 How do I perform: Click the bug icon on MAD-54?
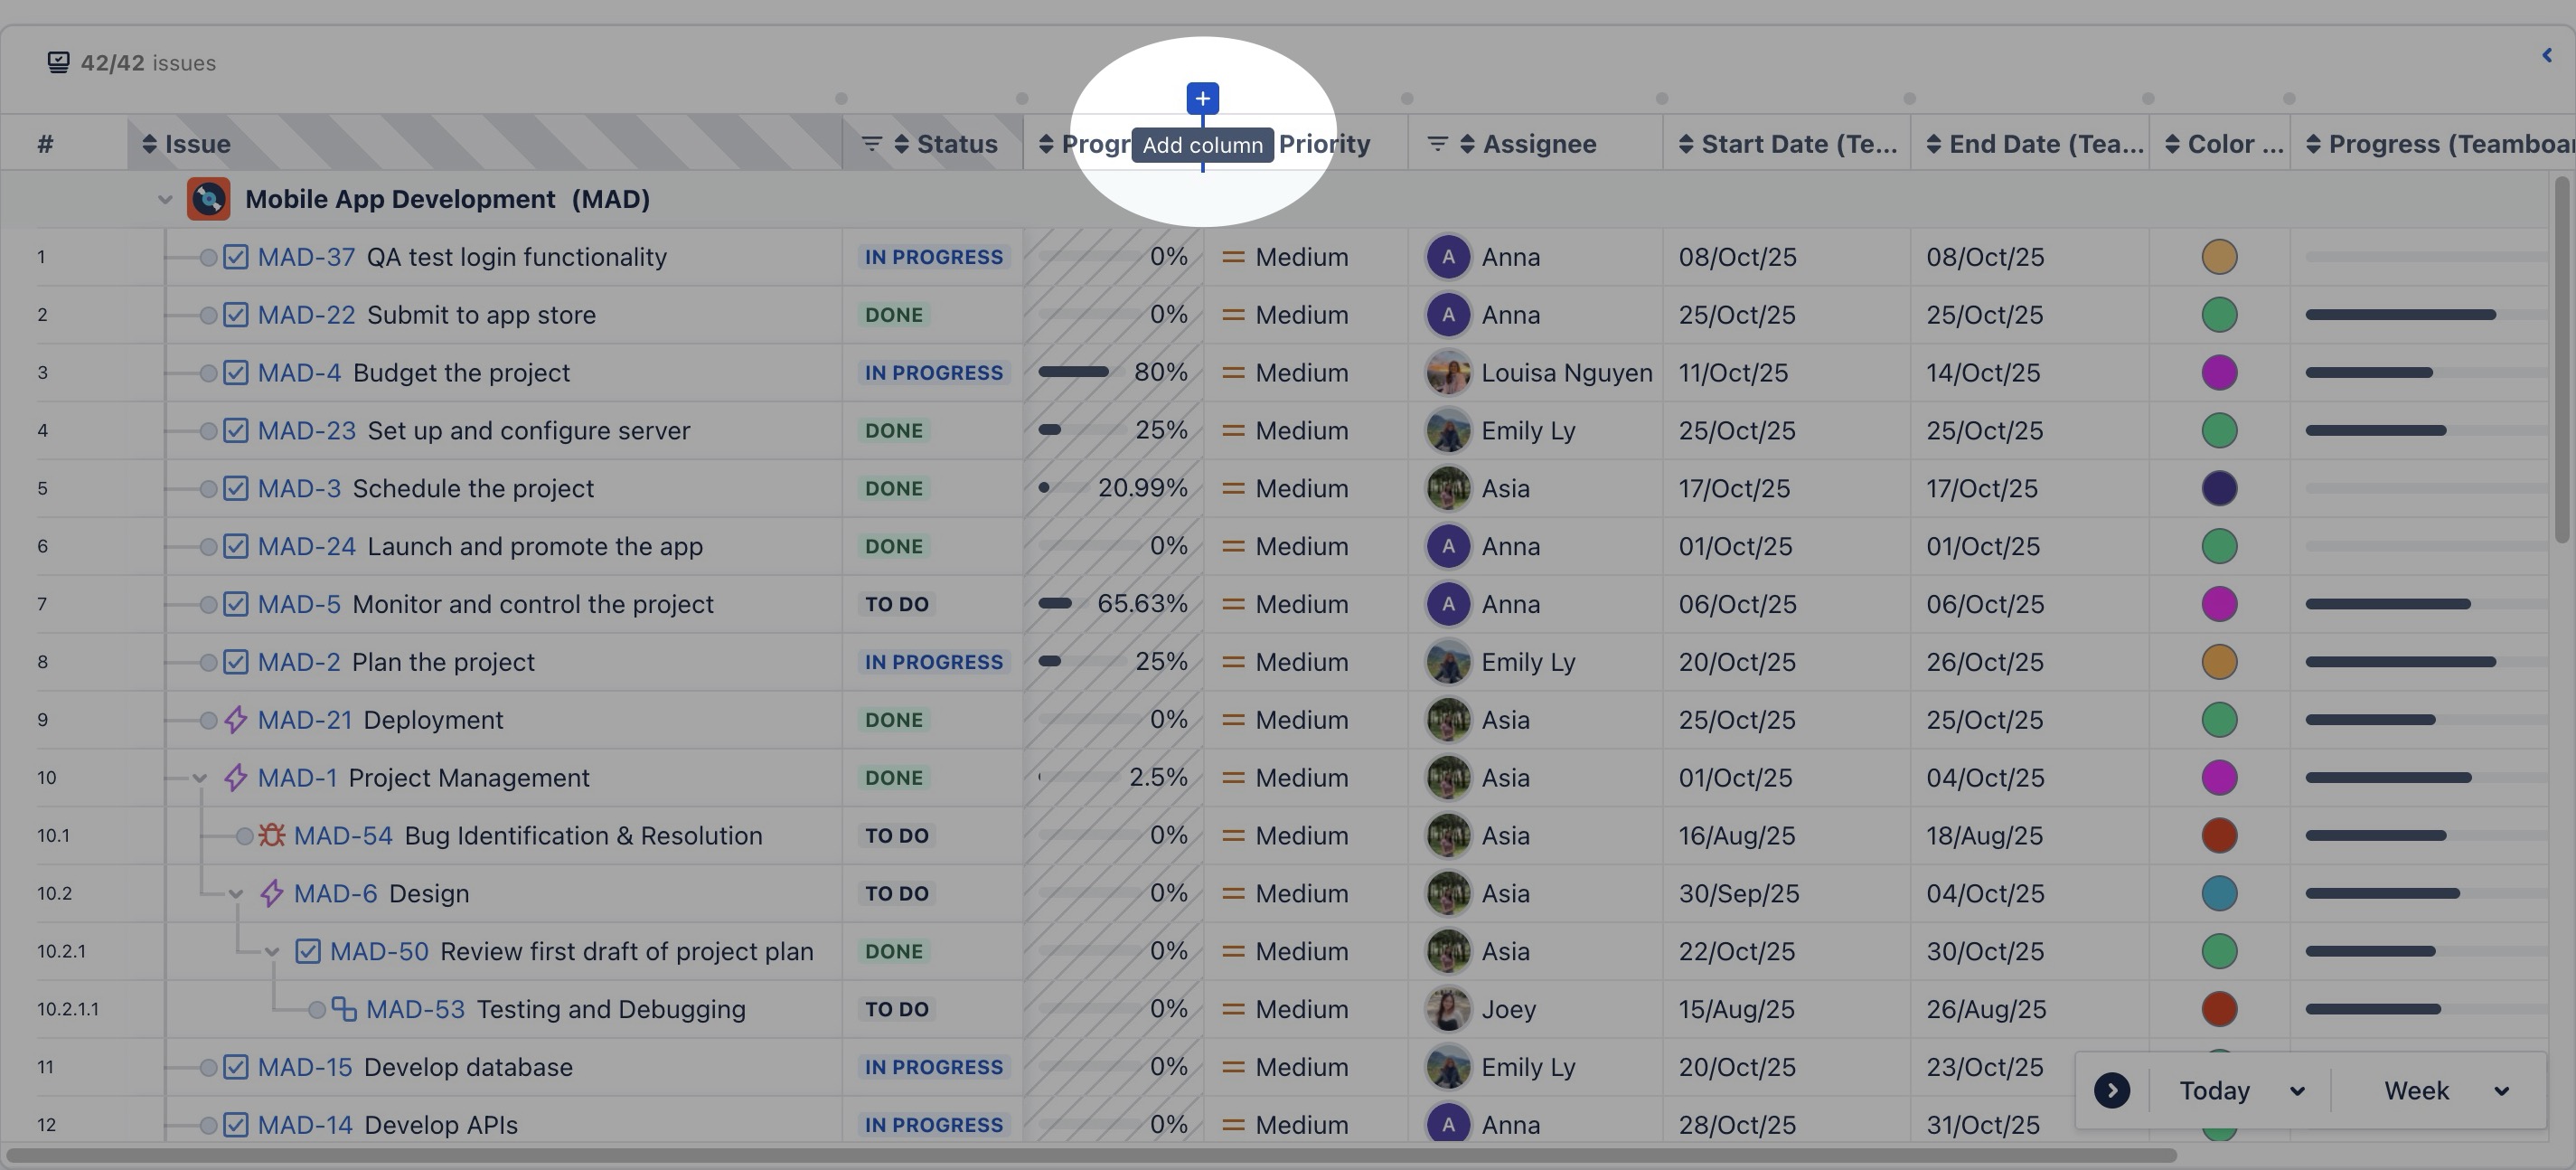272,835
